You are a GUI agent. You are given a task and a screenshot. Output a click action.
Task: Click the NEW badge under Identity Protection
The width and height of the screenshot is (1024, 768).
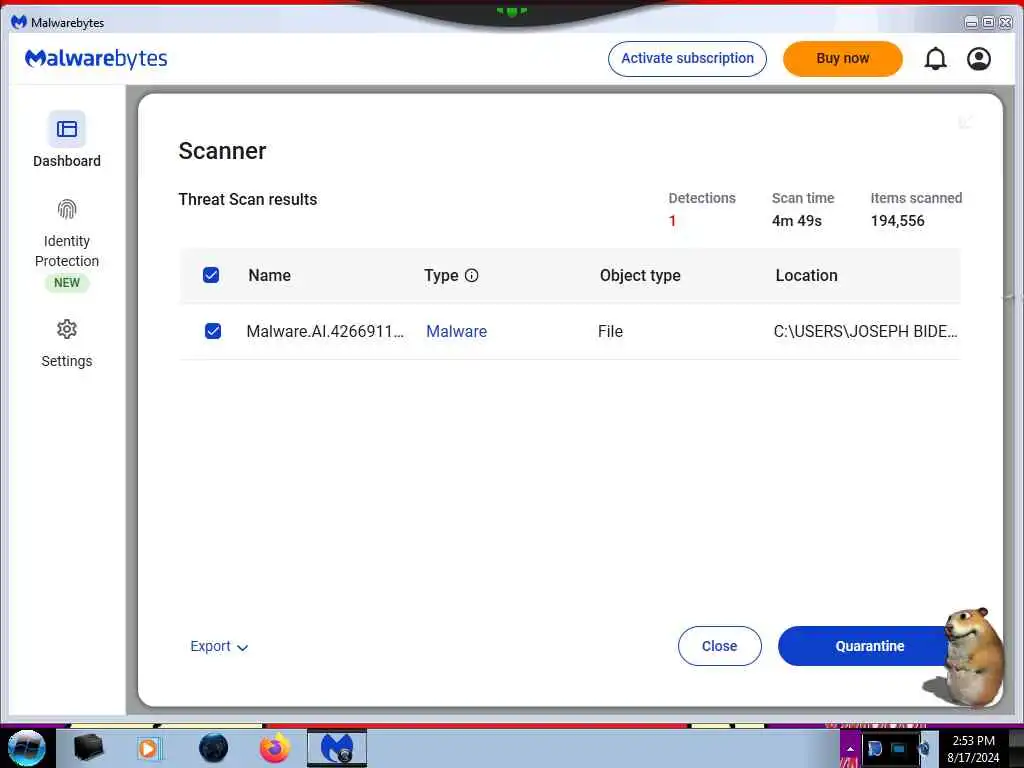[67, 283]
